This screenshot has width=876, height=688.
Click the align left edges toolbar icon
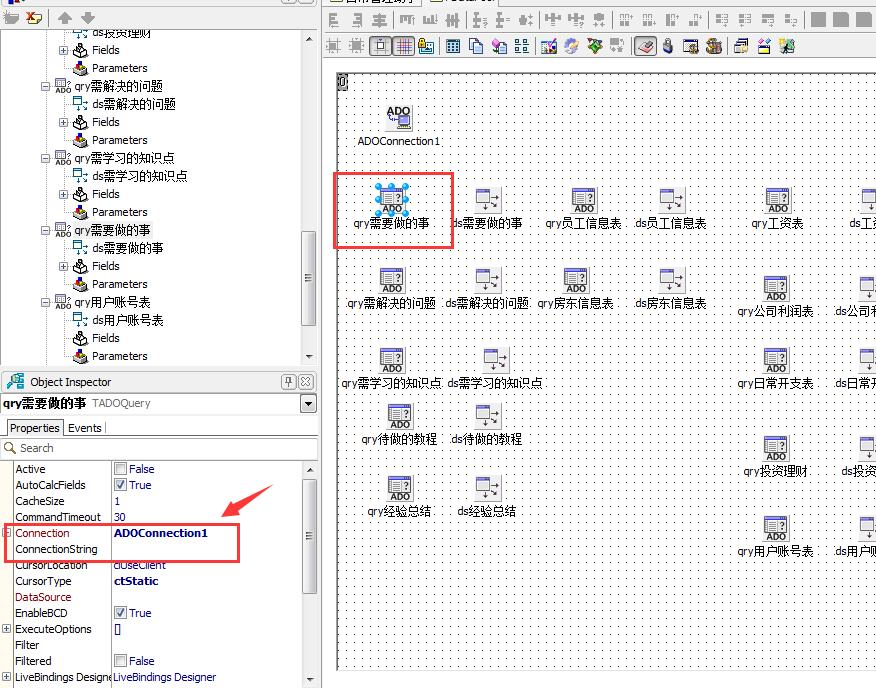tap(334, 21)
